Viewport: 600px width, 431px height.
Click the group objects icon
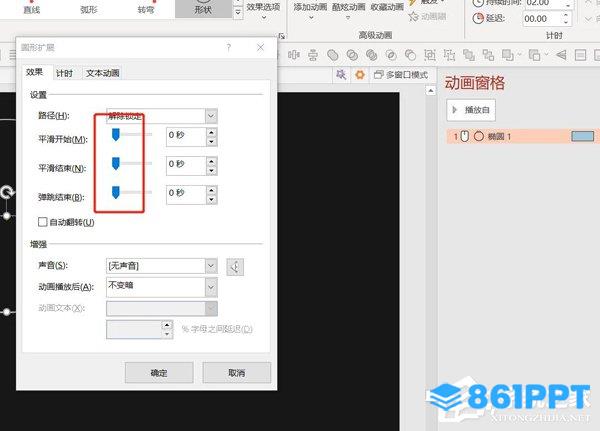430,55
